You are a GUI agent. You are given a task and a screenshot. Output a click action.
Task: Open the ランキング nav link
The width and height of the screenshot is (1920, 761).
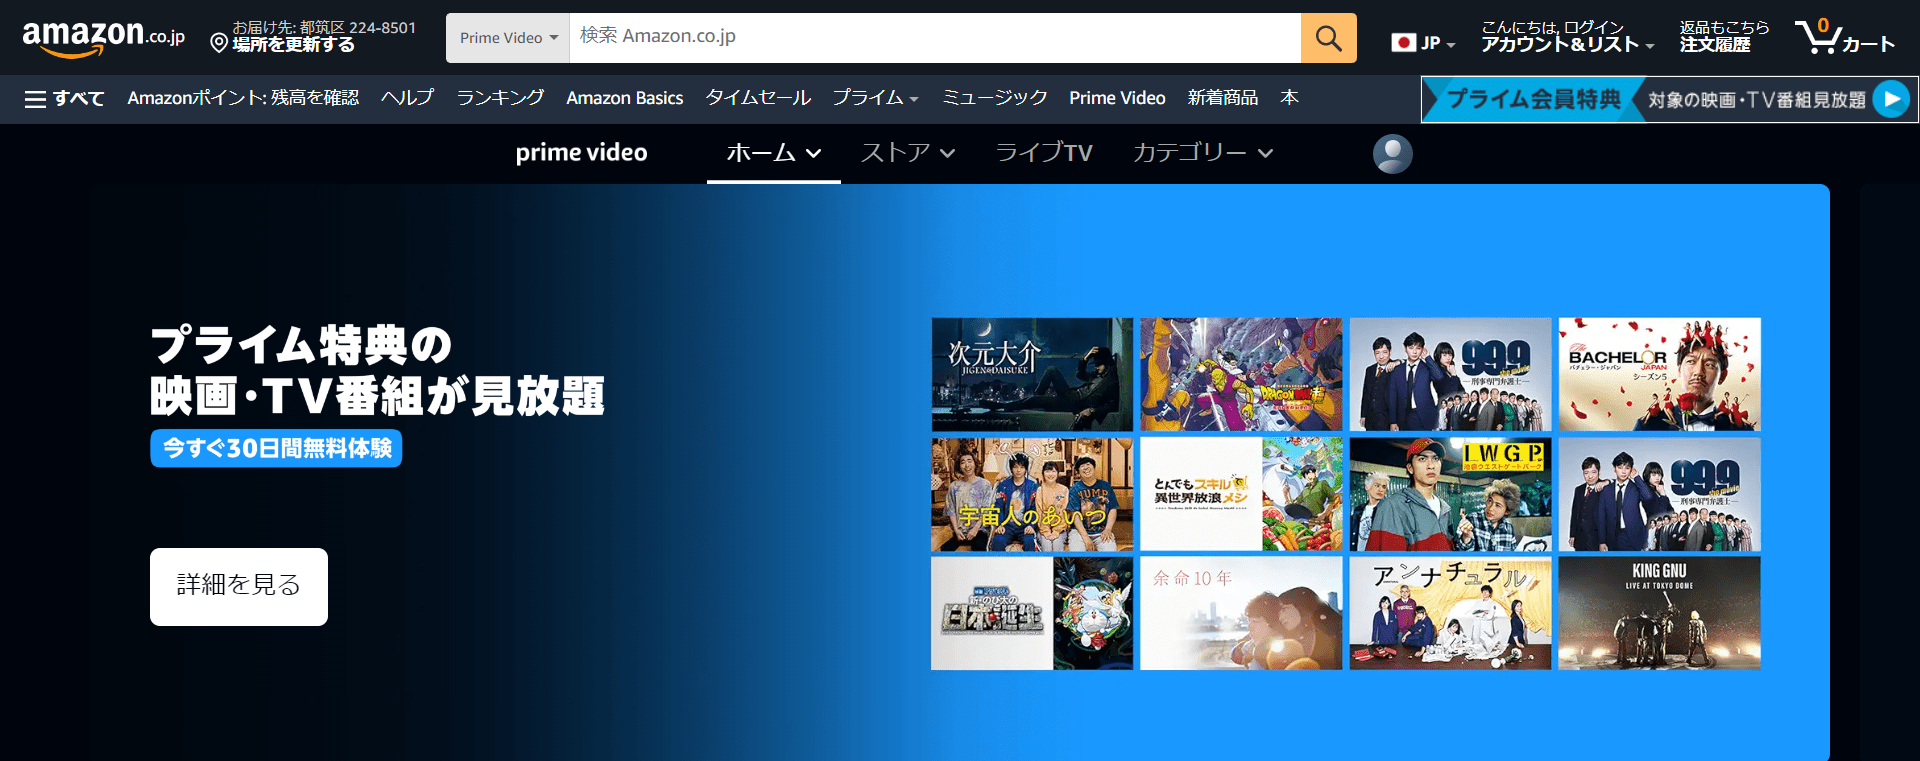pos(500,98)
